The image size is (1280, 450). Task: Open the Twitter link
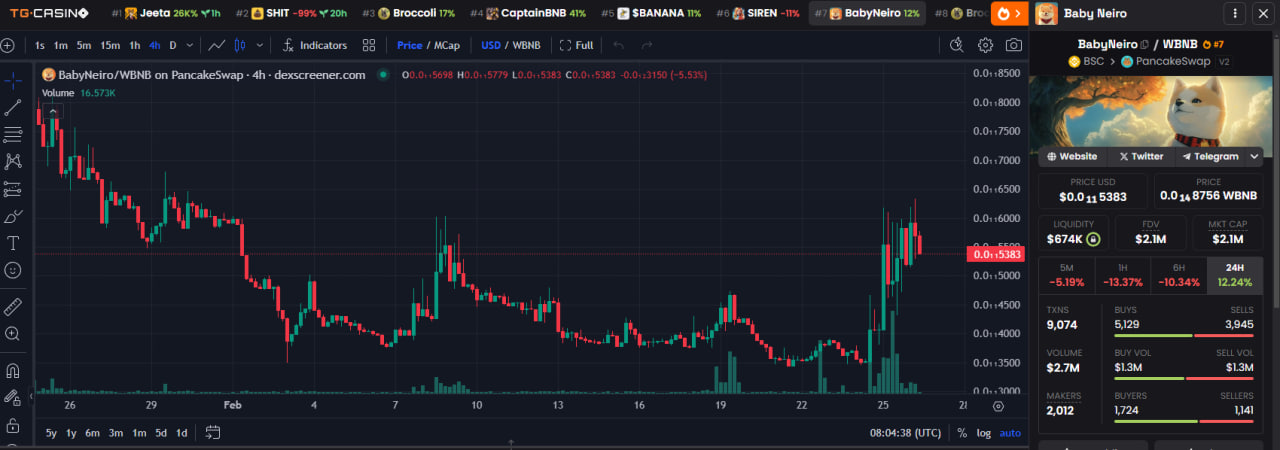1141,157
